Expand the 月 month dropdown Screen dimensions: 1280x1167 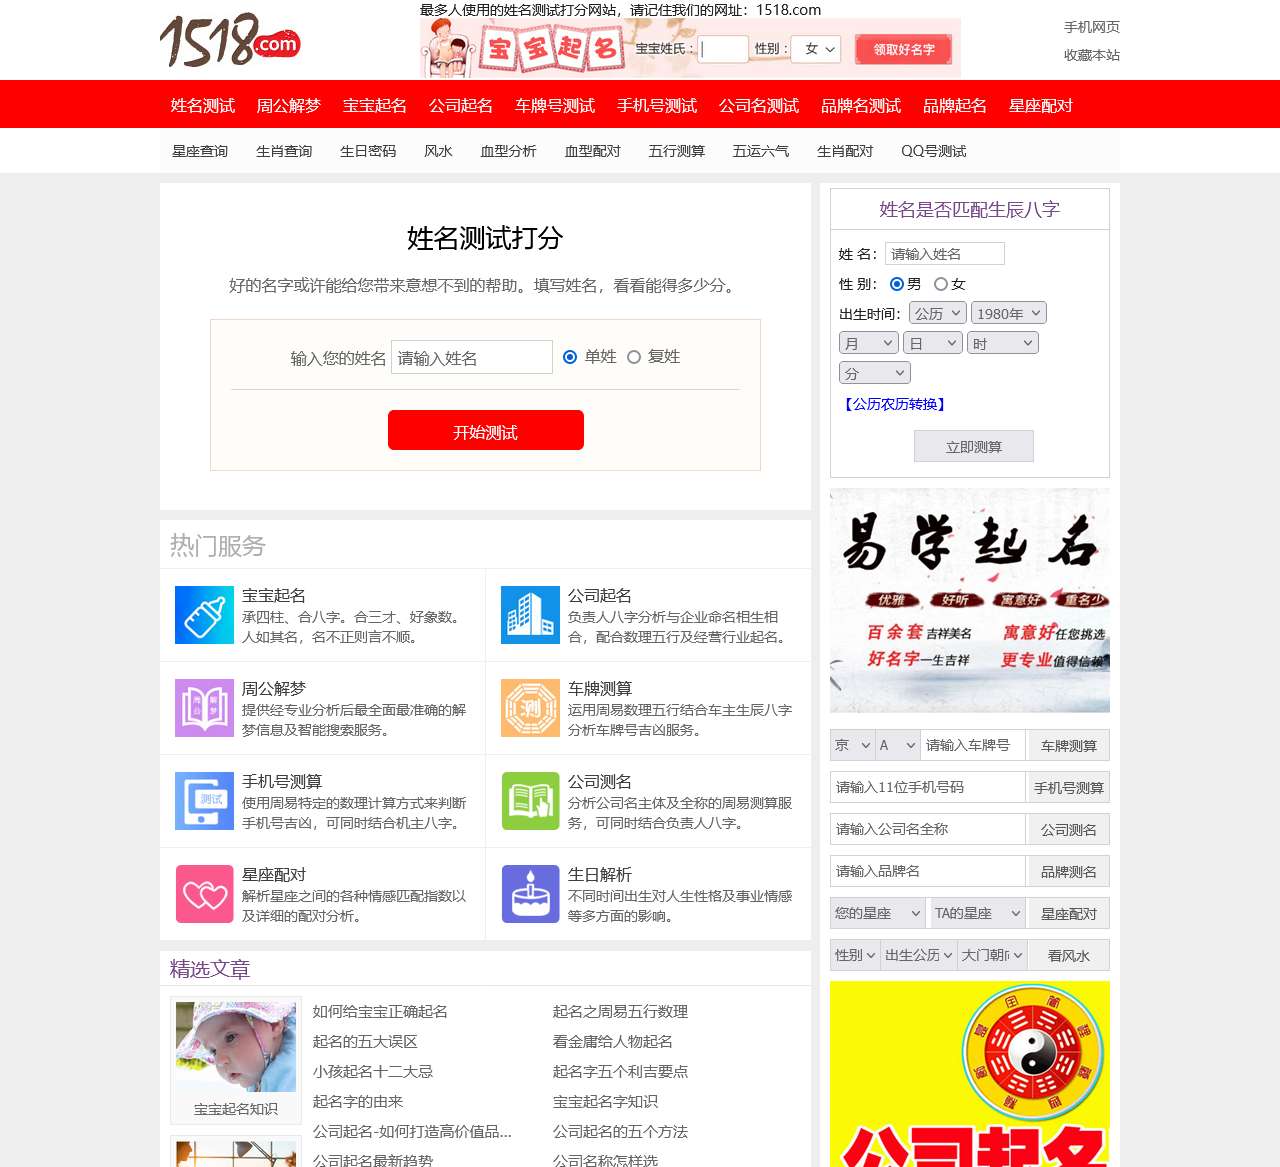868,342
